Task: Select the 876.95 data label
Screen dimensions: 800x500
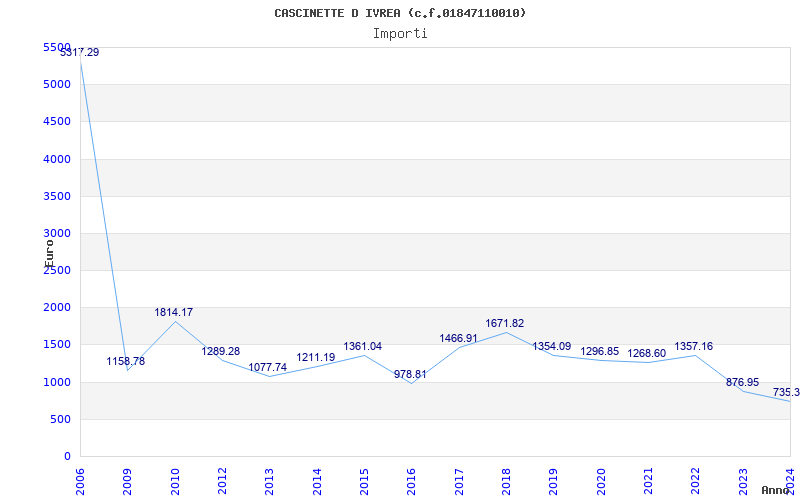Action: point(742,382)
